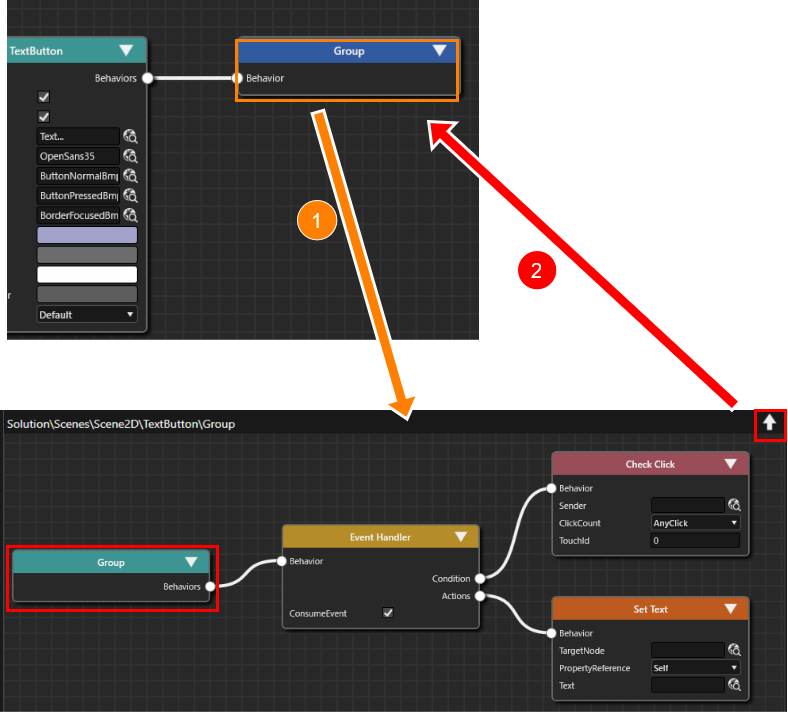Click the TouchId input field
Screen dimensions: 788x712
click(x=695, y=541)
